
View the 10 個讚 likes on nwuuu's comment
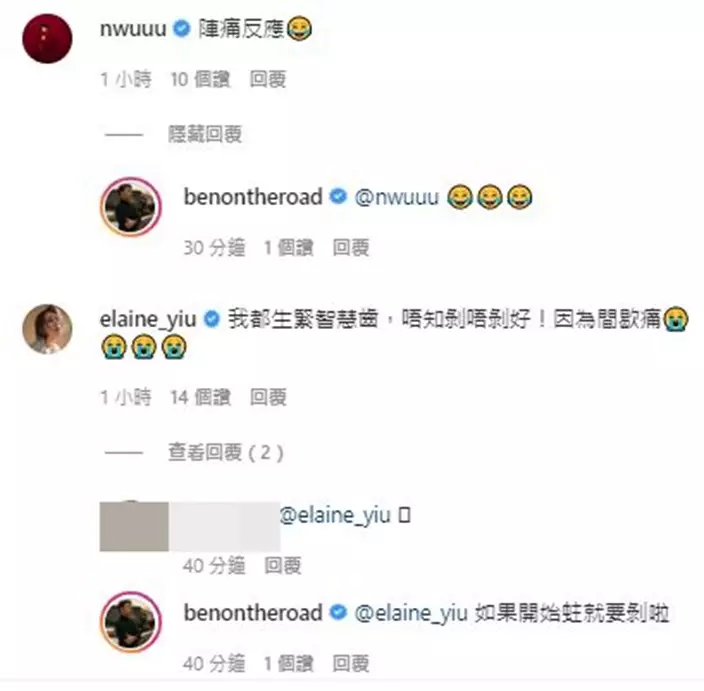click(200, 79)
